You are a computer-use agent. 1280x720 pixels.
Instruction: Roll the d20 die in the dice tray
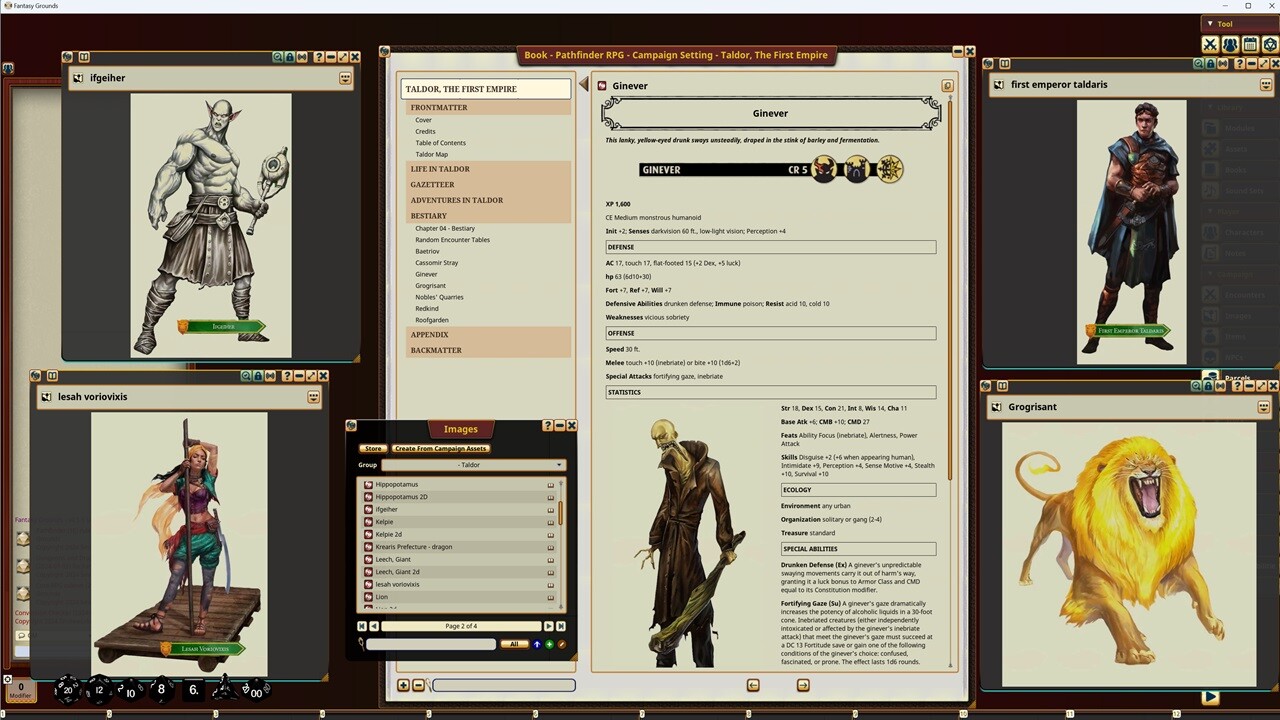click(x=66, y=690)
